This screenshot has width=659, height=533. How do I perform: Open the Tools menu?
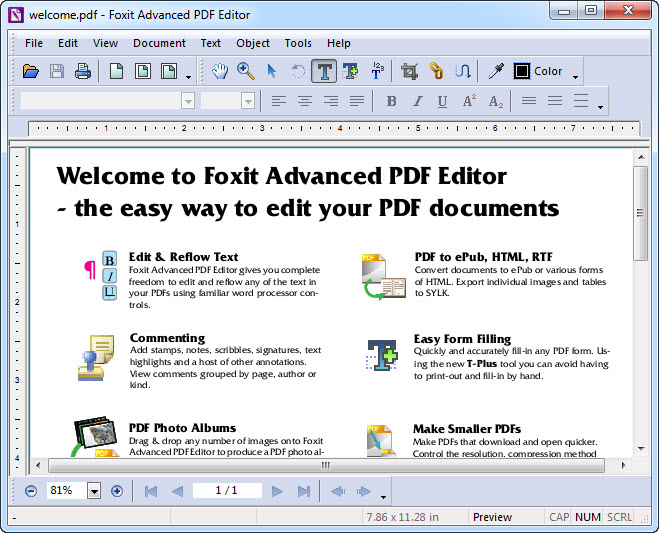(298, 43)
